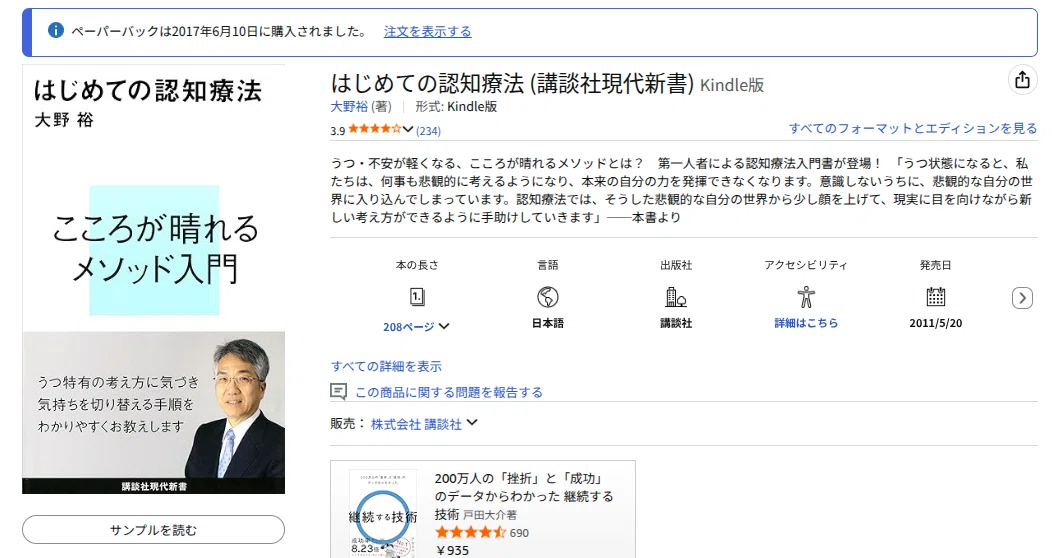The image size is (1052, 558).
Task: Open すべてのフォーマットとエディションを見る link
Action: (912, 128)
